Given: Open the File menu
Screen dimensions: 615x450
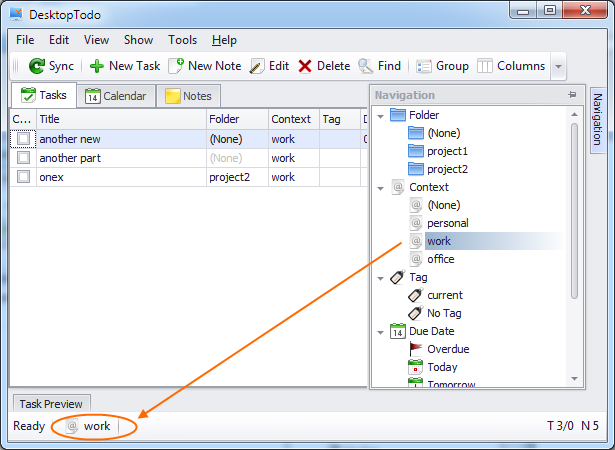Looking at the screenshot, I should pos(25,40).
